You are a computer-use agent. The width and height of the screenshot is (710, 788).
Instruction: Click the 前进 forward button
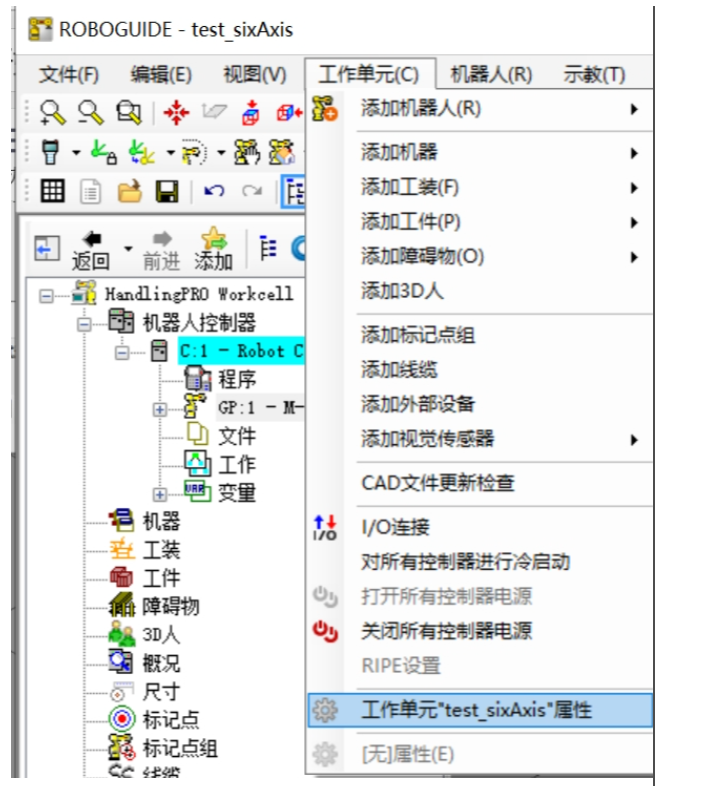tap(162, 250)
